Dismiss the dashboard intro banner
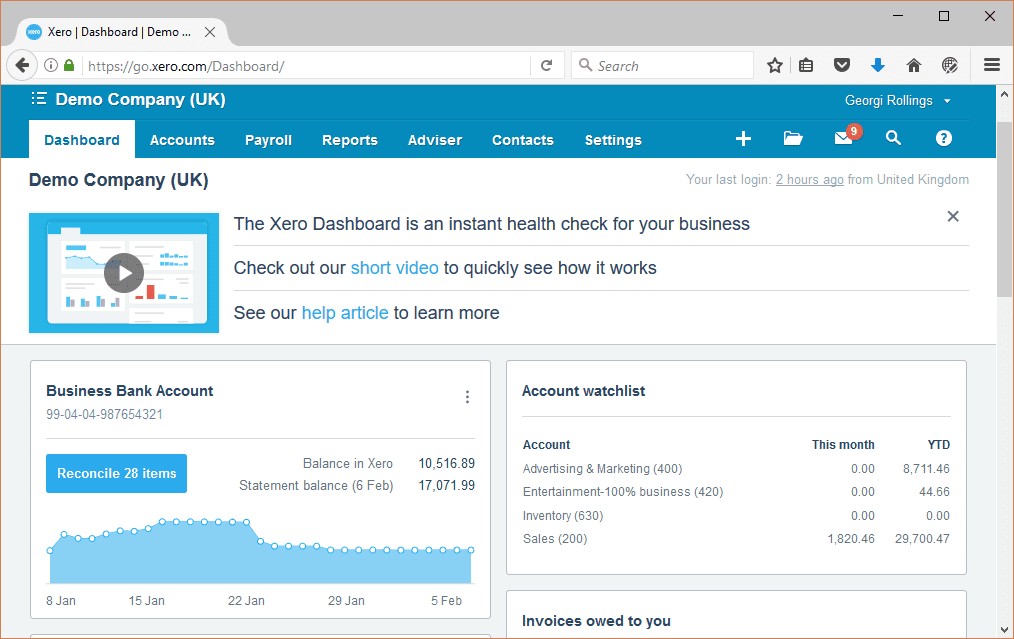1014x639 pixels. click(953, 217)
